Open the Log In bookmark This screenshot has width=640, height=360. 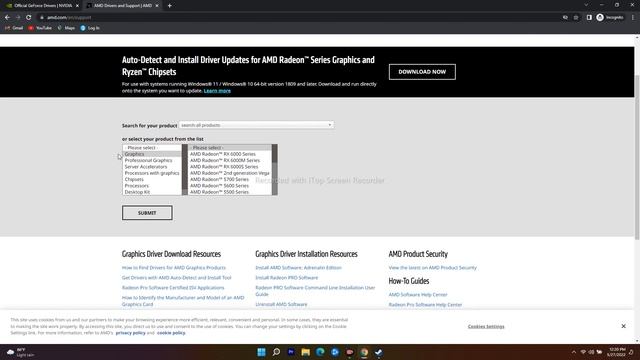90,28
